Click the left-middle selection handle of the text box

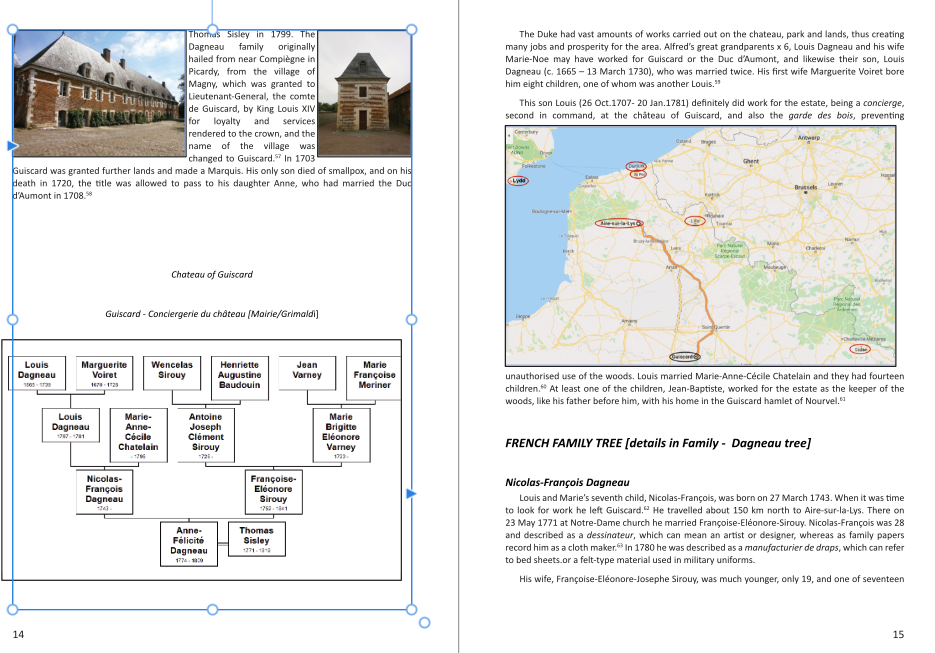(x=13, y=320)
